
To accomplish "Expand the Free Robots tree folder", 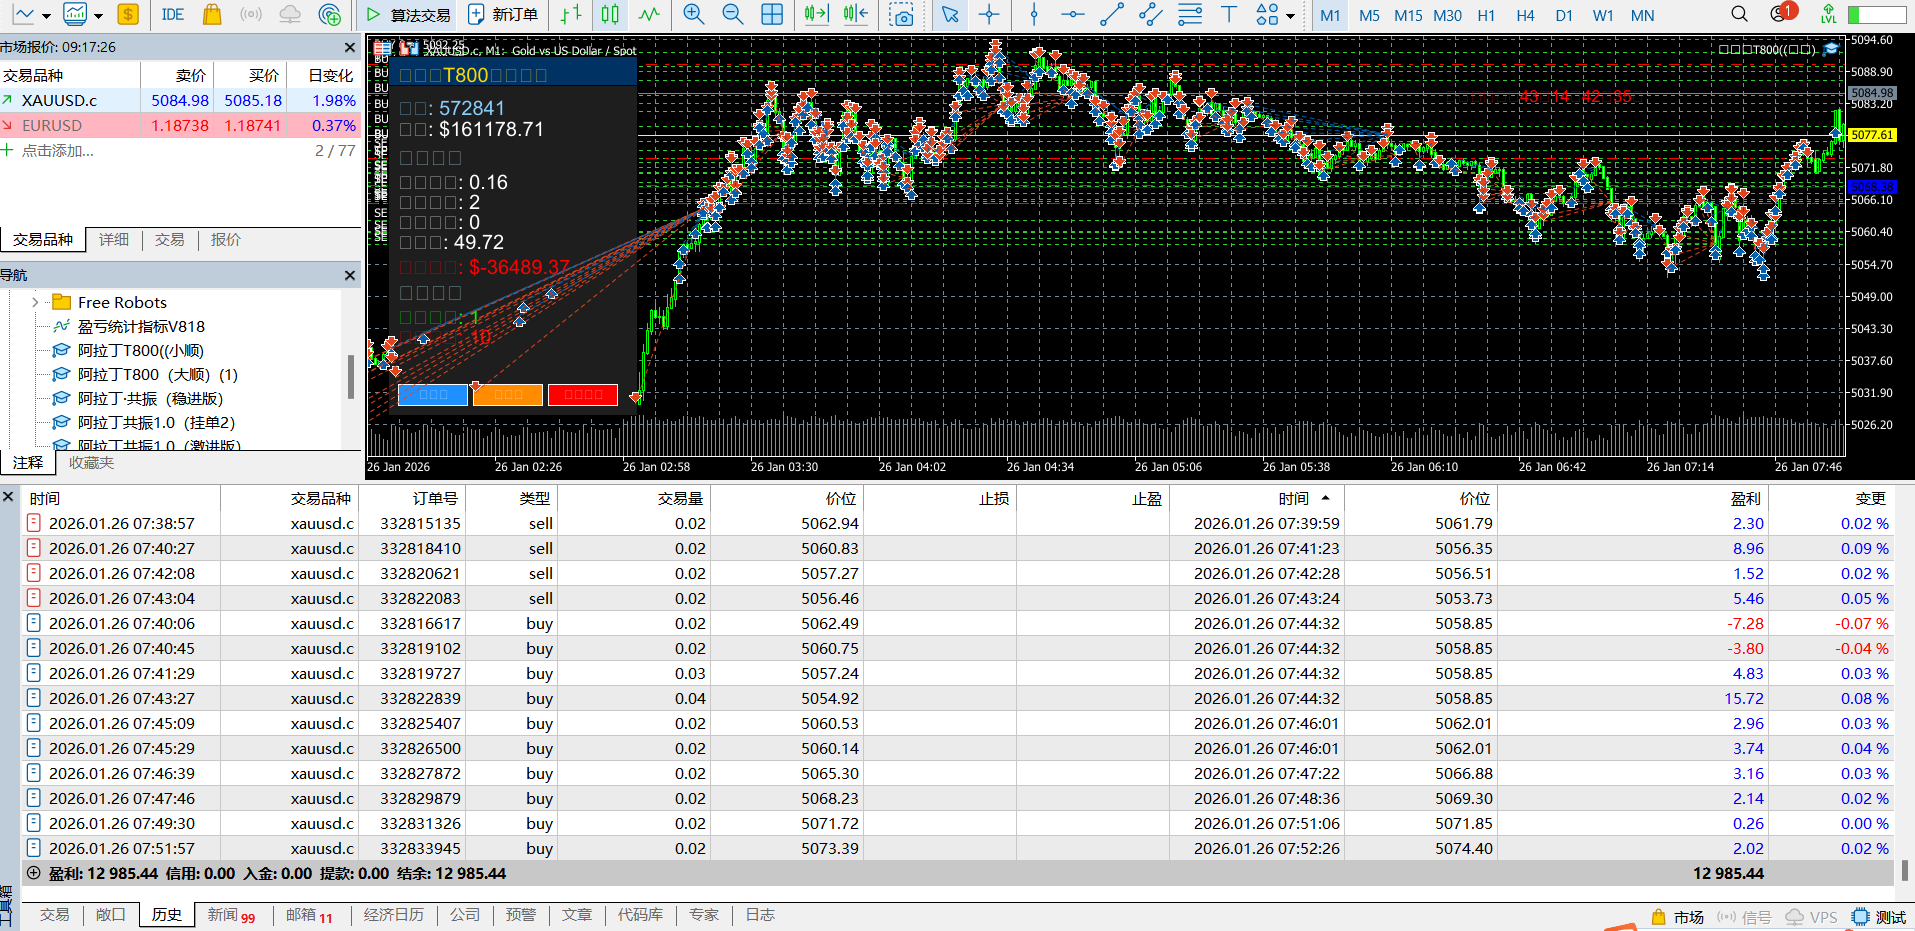I will pos(35,302).
